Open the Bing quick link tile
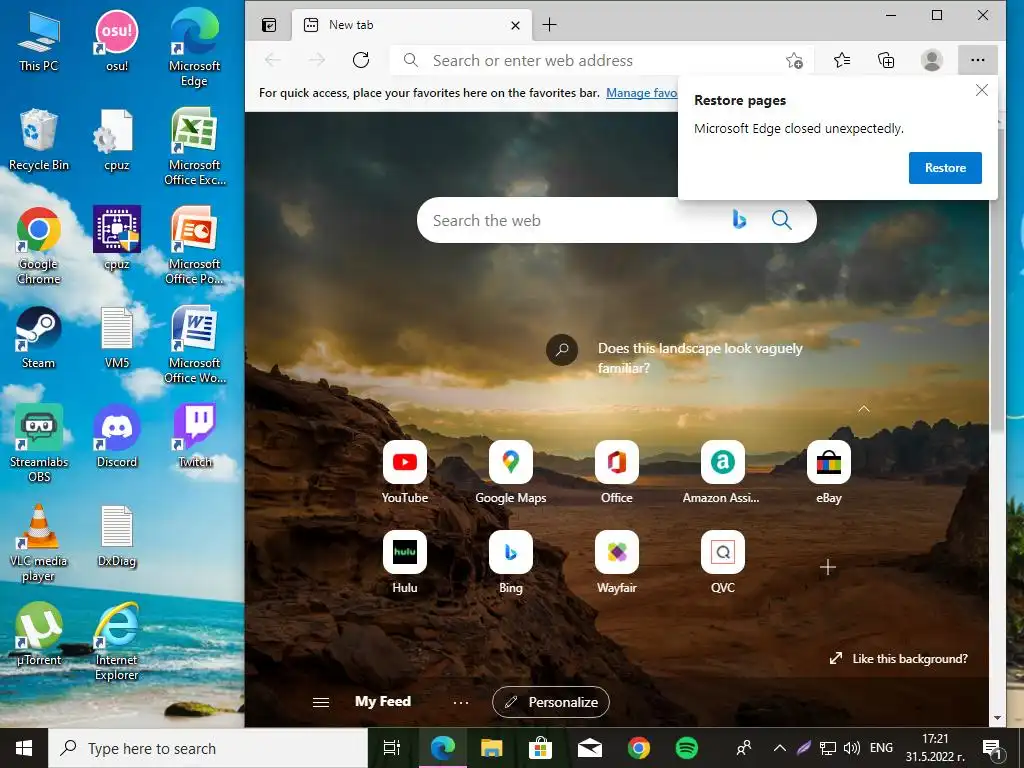Screen dimensions: 1024x768 point(511,562)
